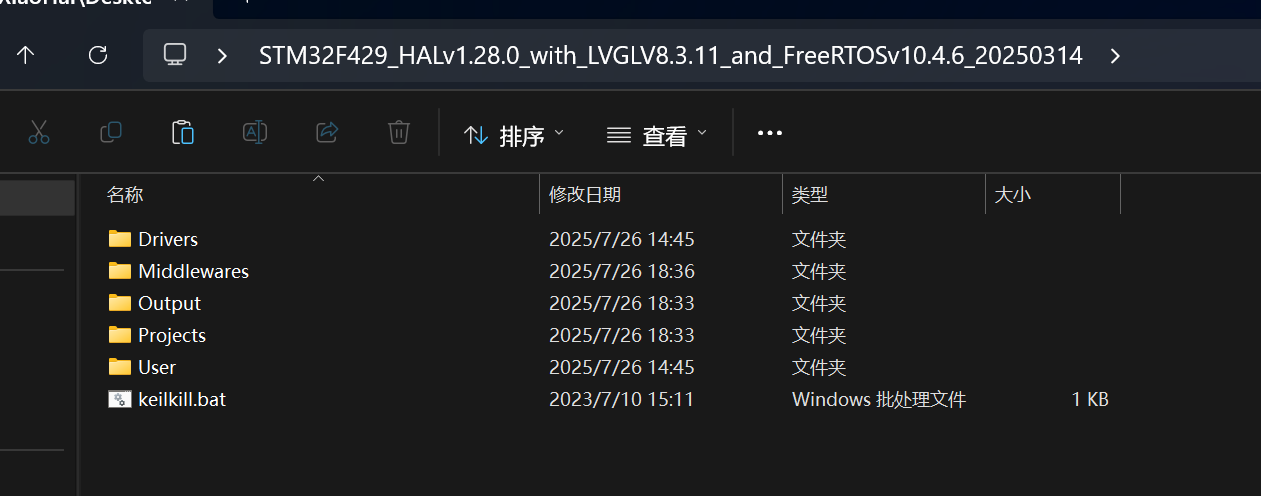Click the 类型 column header
1261x496 pixels.
pos(810,195)
